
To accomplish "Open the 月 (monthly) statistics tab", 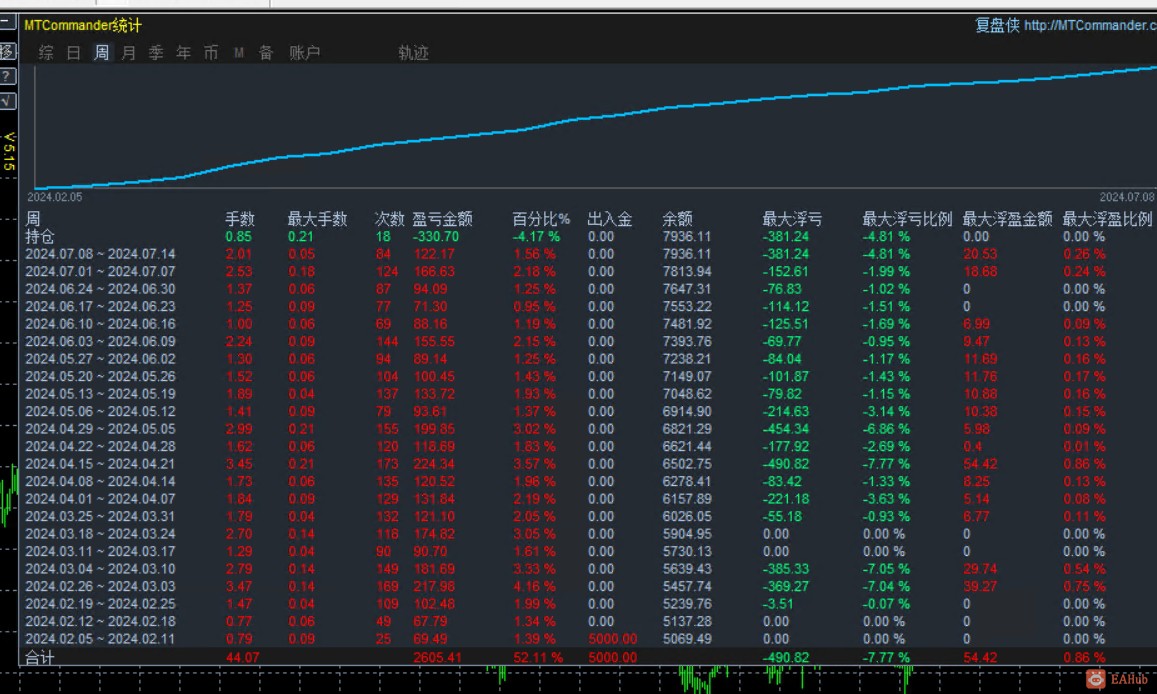I will [128, 53].
